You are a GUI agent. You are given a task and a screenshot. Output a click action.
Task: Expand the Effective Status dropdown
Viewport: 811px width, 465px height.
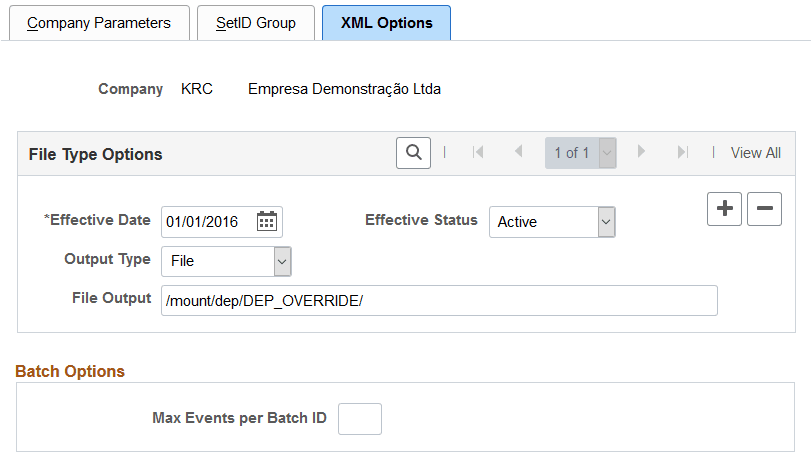click(x=606, y=222)
